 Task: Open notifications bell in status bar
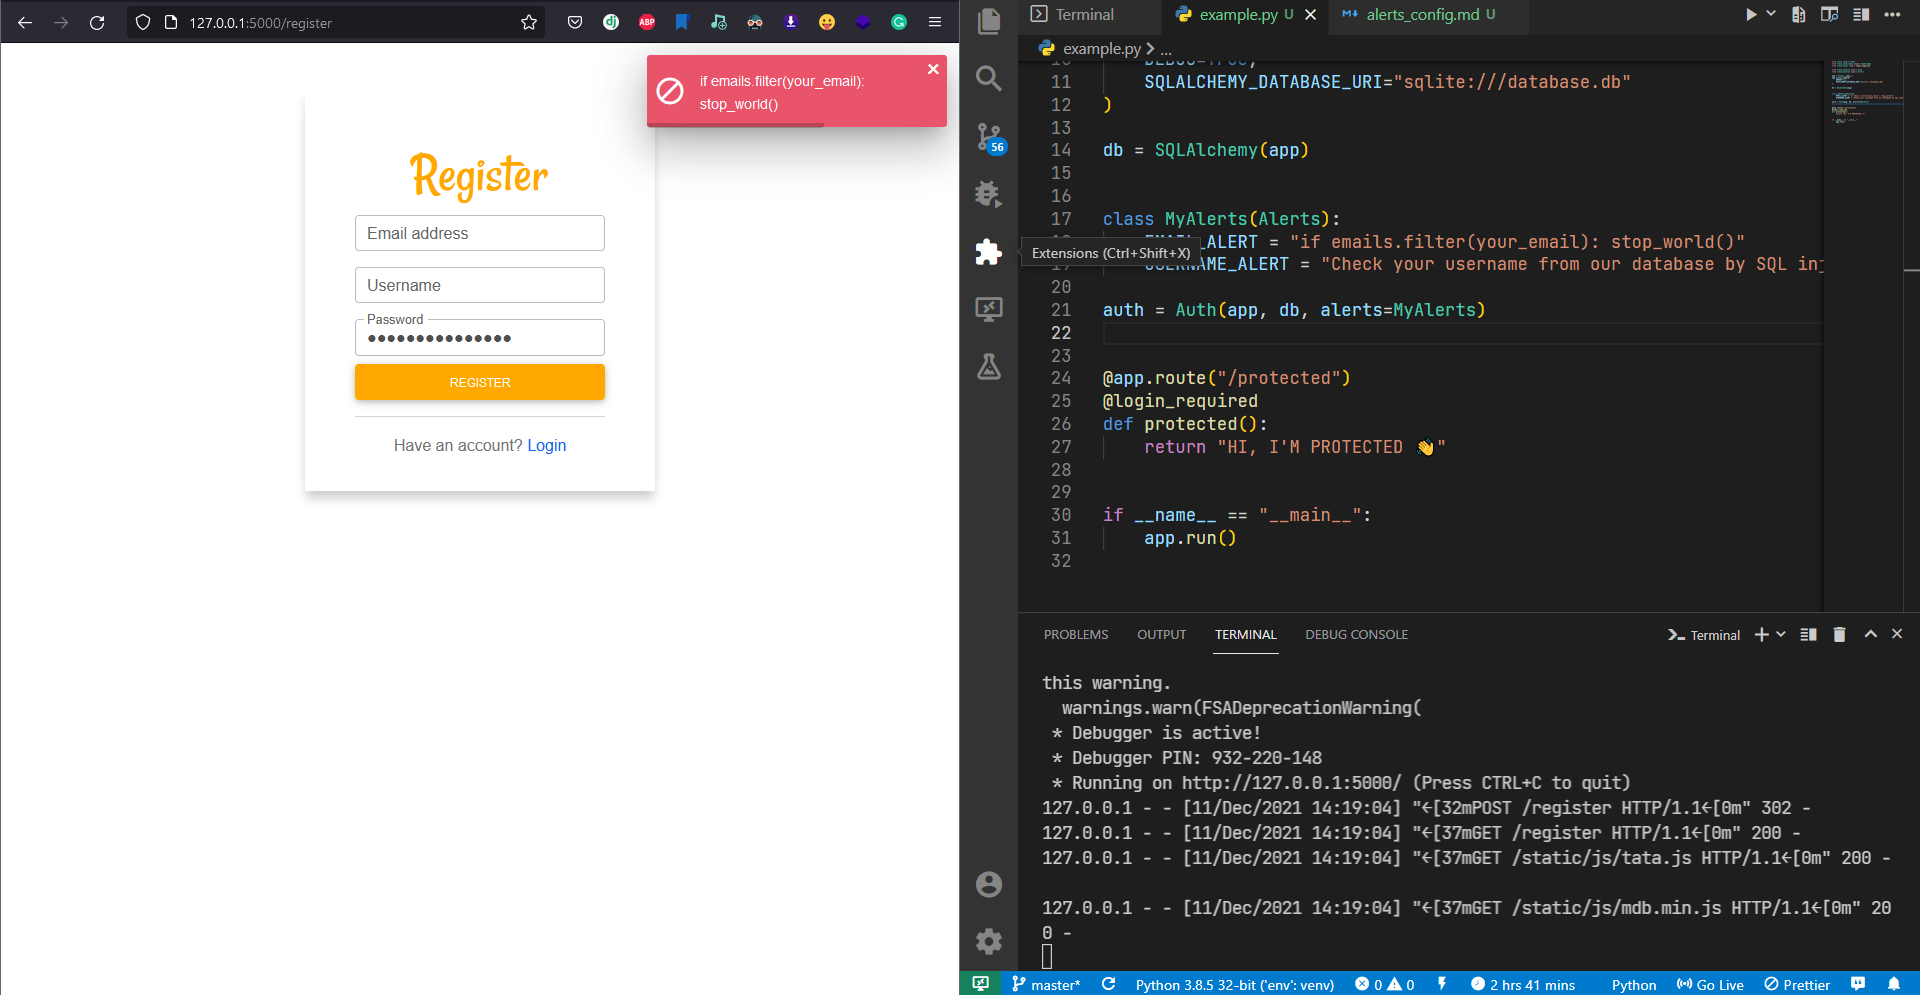click(x=1894, y=984)
